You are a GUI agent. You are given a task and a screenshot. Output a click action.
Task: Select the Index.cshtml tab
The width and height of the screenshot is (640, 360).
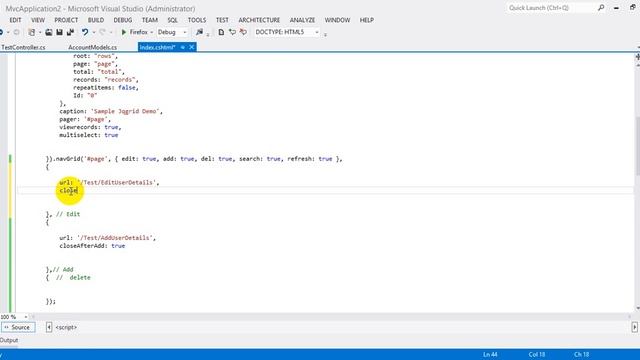pyautogui.click(x=157, y=47)
